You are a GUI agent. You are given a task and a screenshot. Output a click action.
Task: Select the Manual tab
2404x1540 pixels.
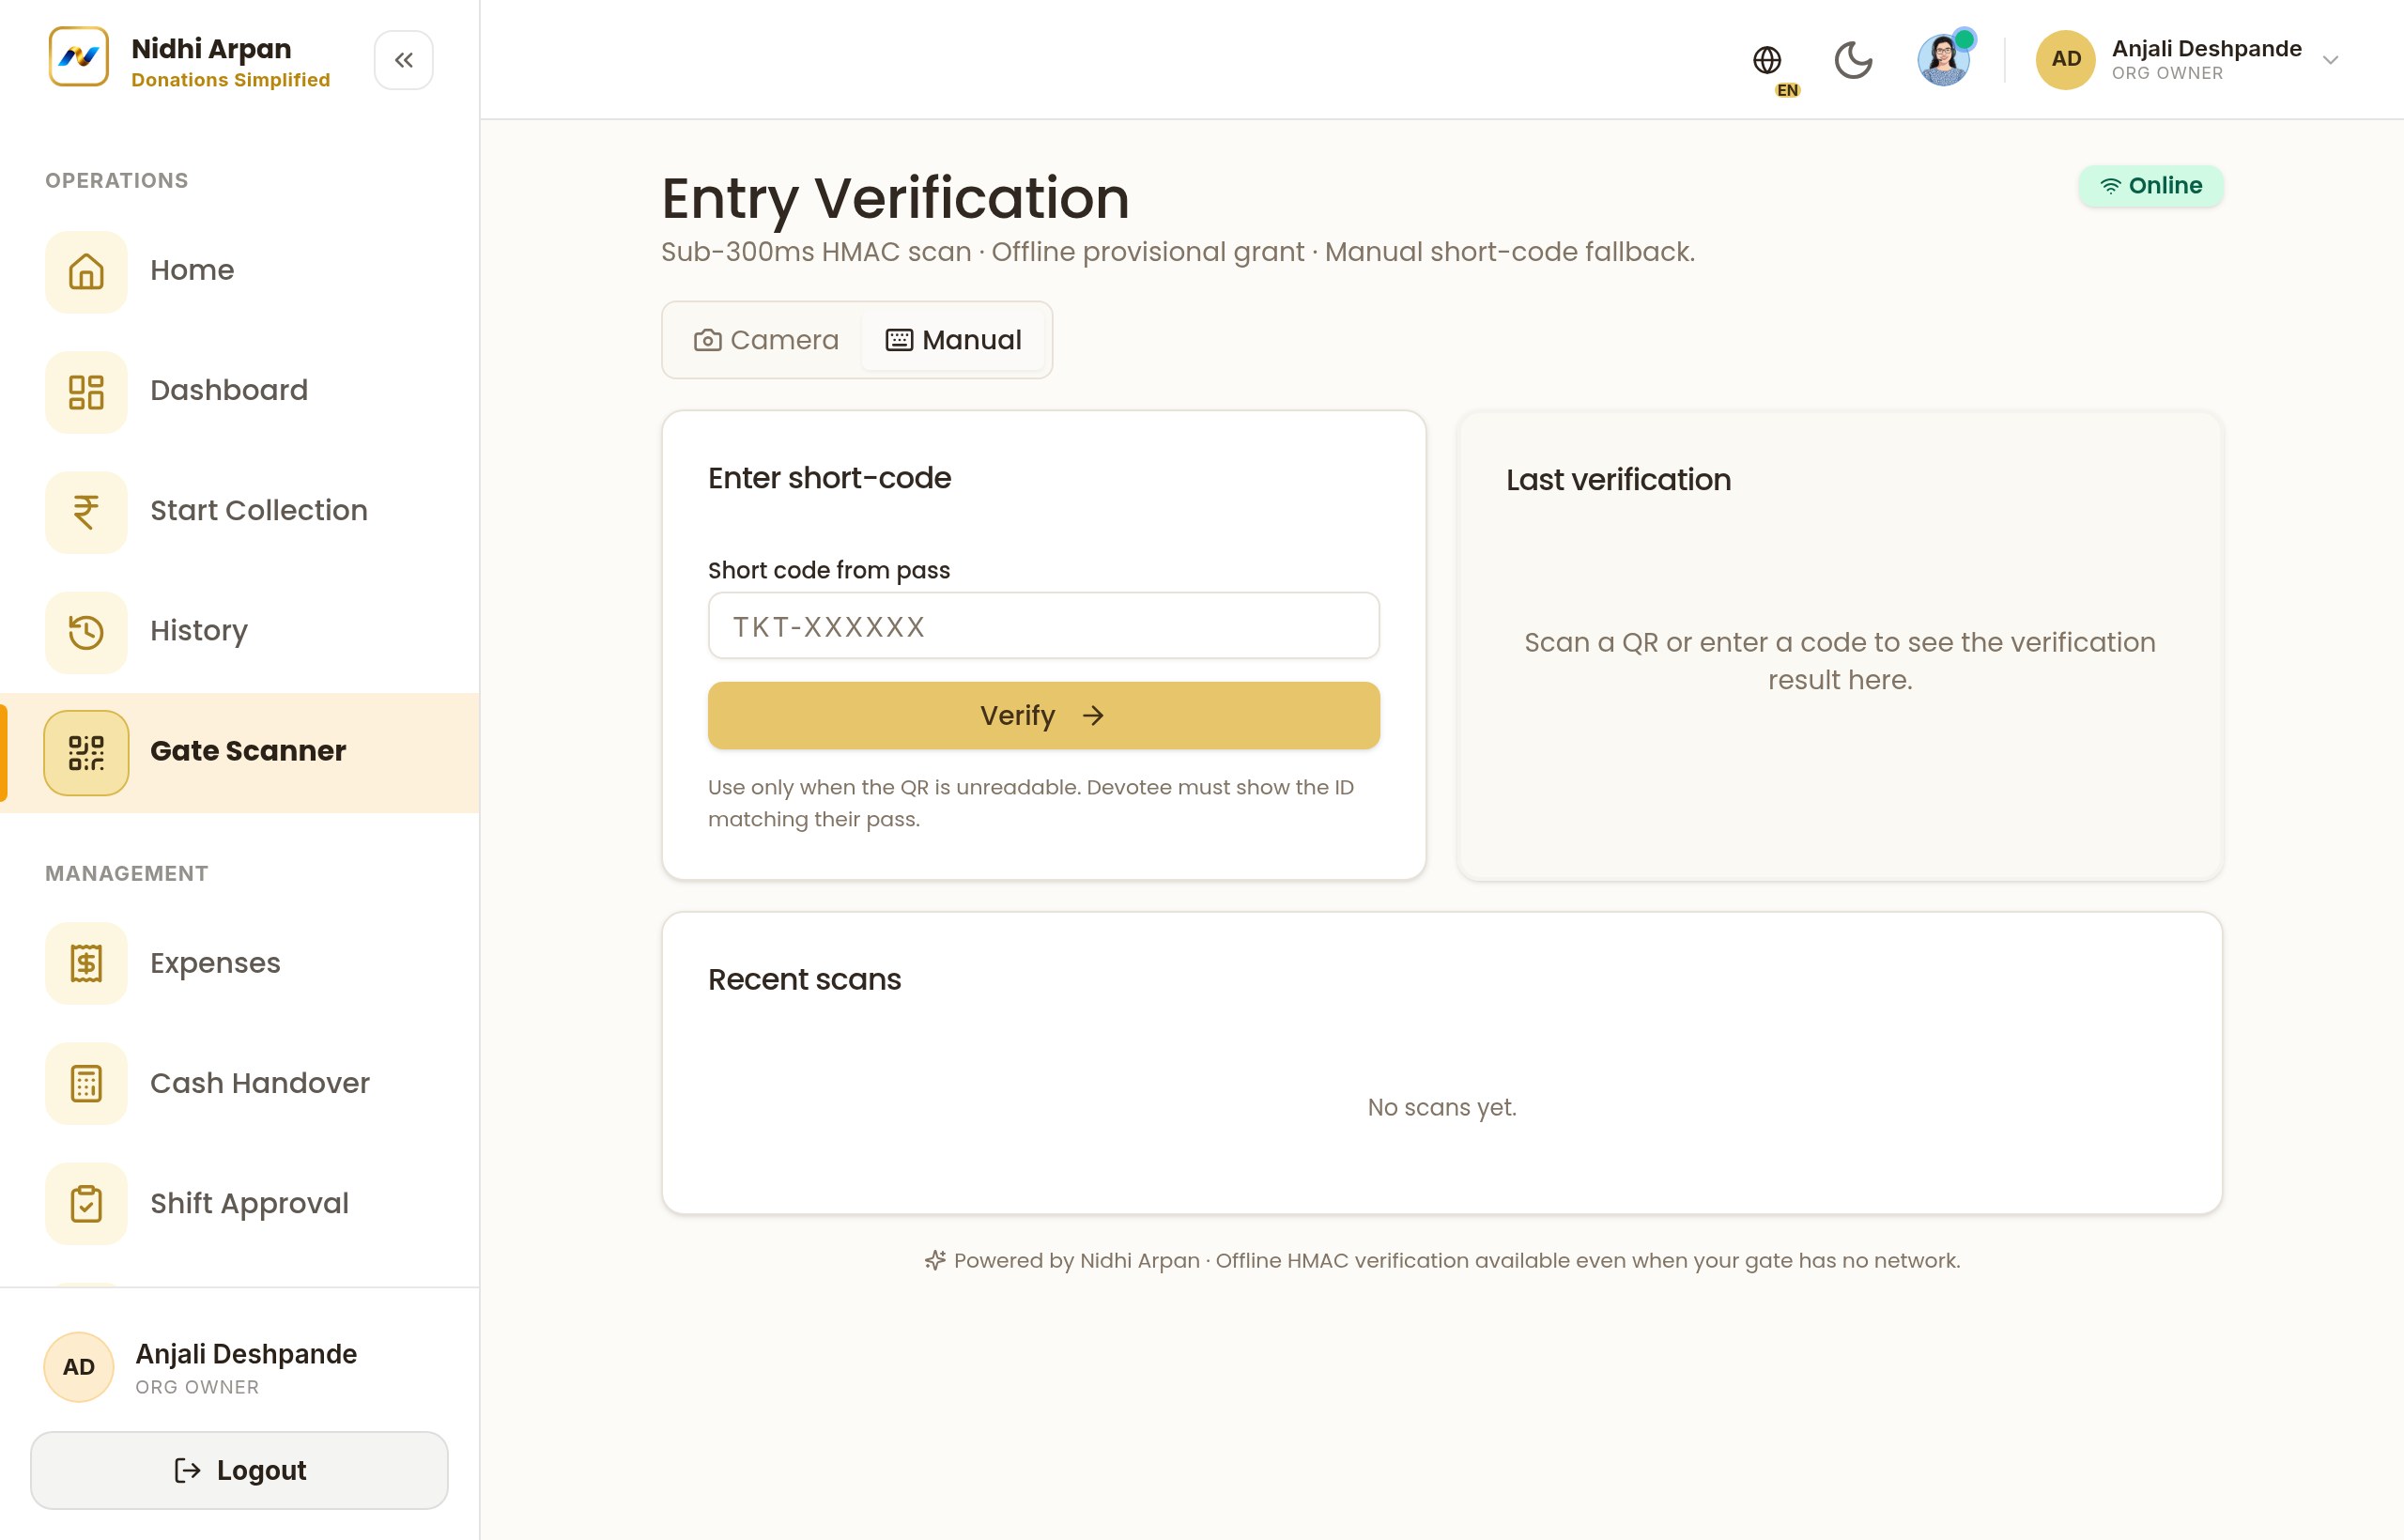click(x=953, y=340)
